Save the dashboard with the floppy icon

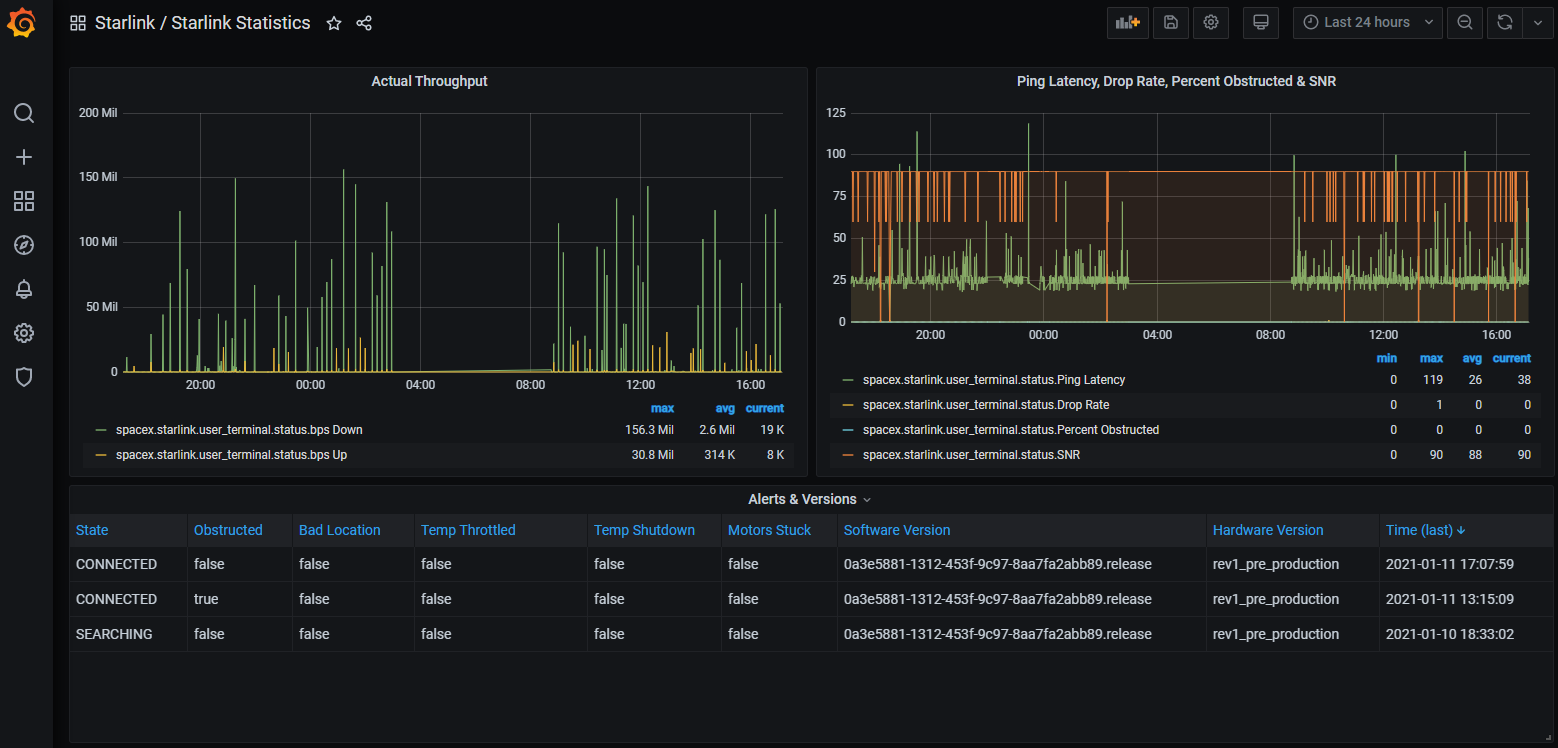click(x=1171, y=23)
